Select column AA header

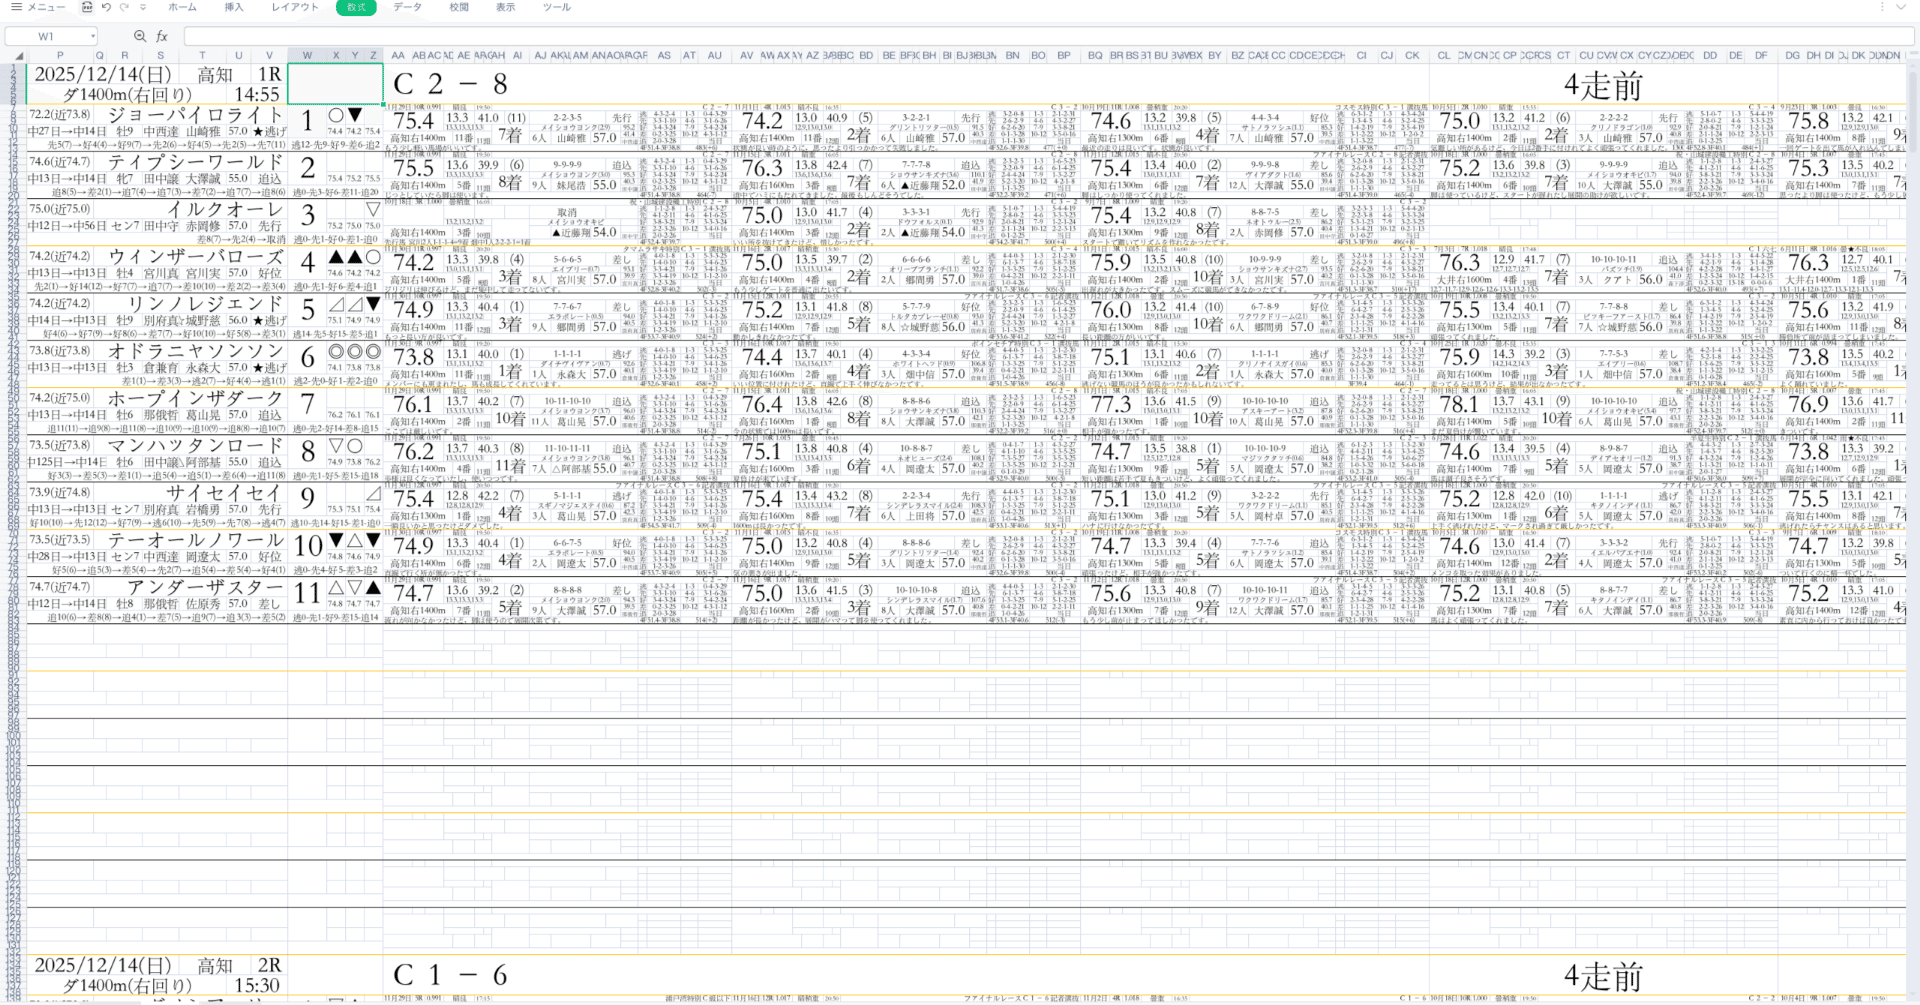pyautogui.click(x=398, y=56)
